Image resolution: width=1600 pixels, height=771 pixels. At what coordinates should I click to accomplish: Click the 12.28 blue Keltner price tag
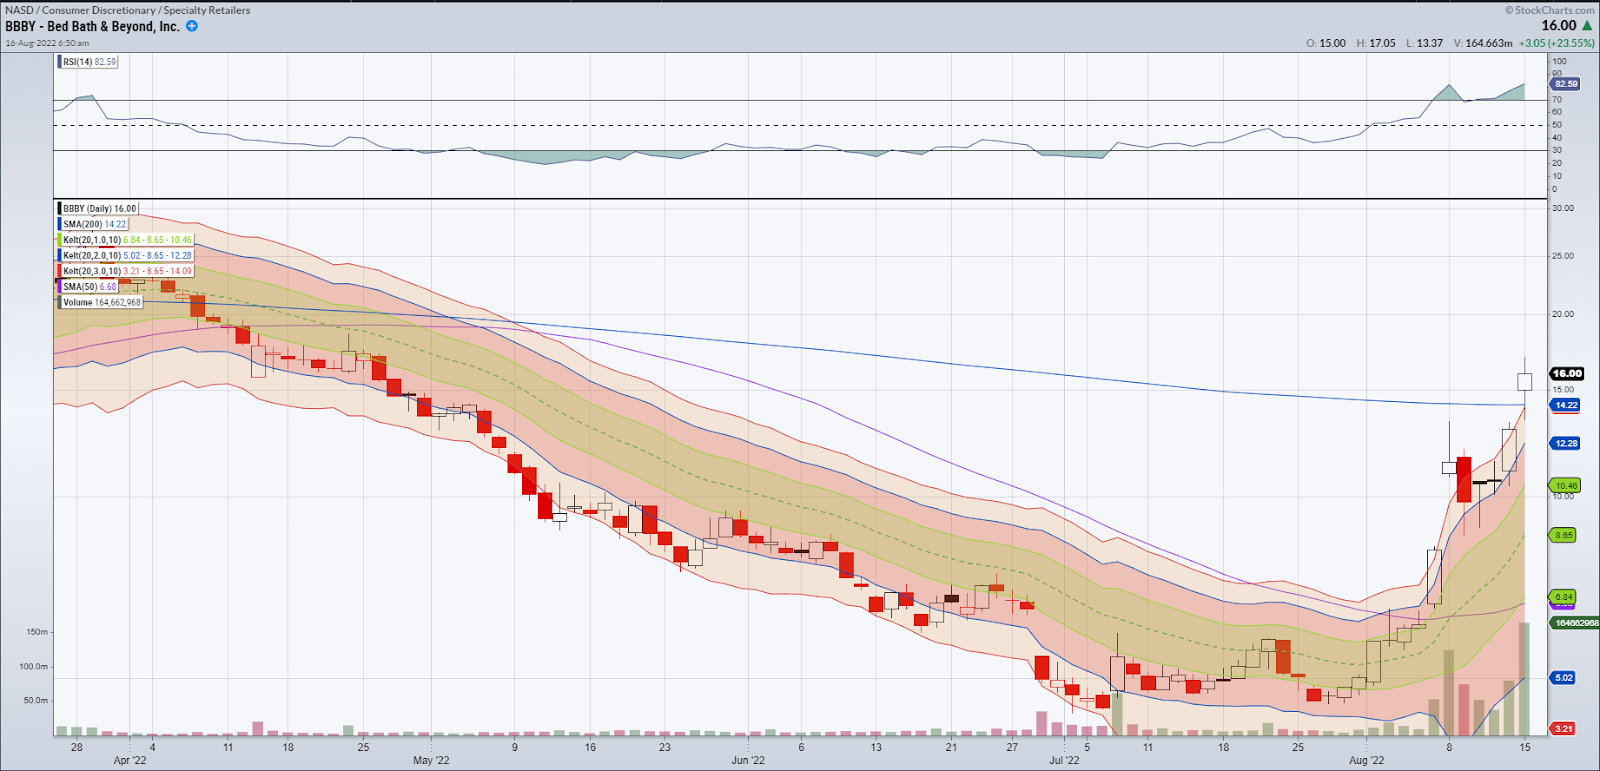point(1565,443)
